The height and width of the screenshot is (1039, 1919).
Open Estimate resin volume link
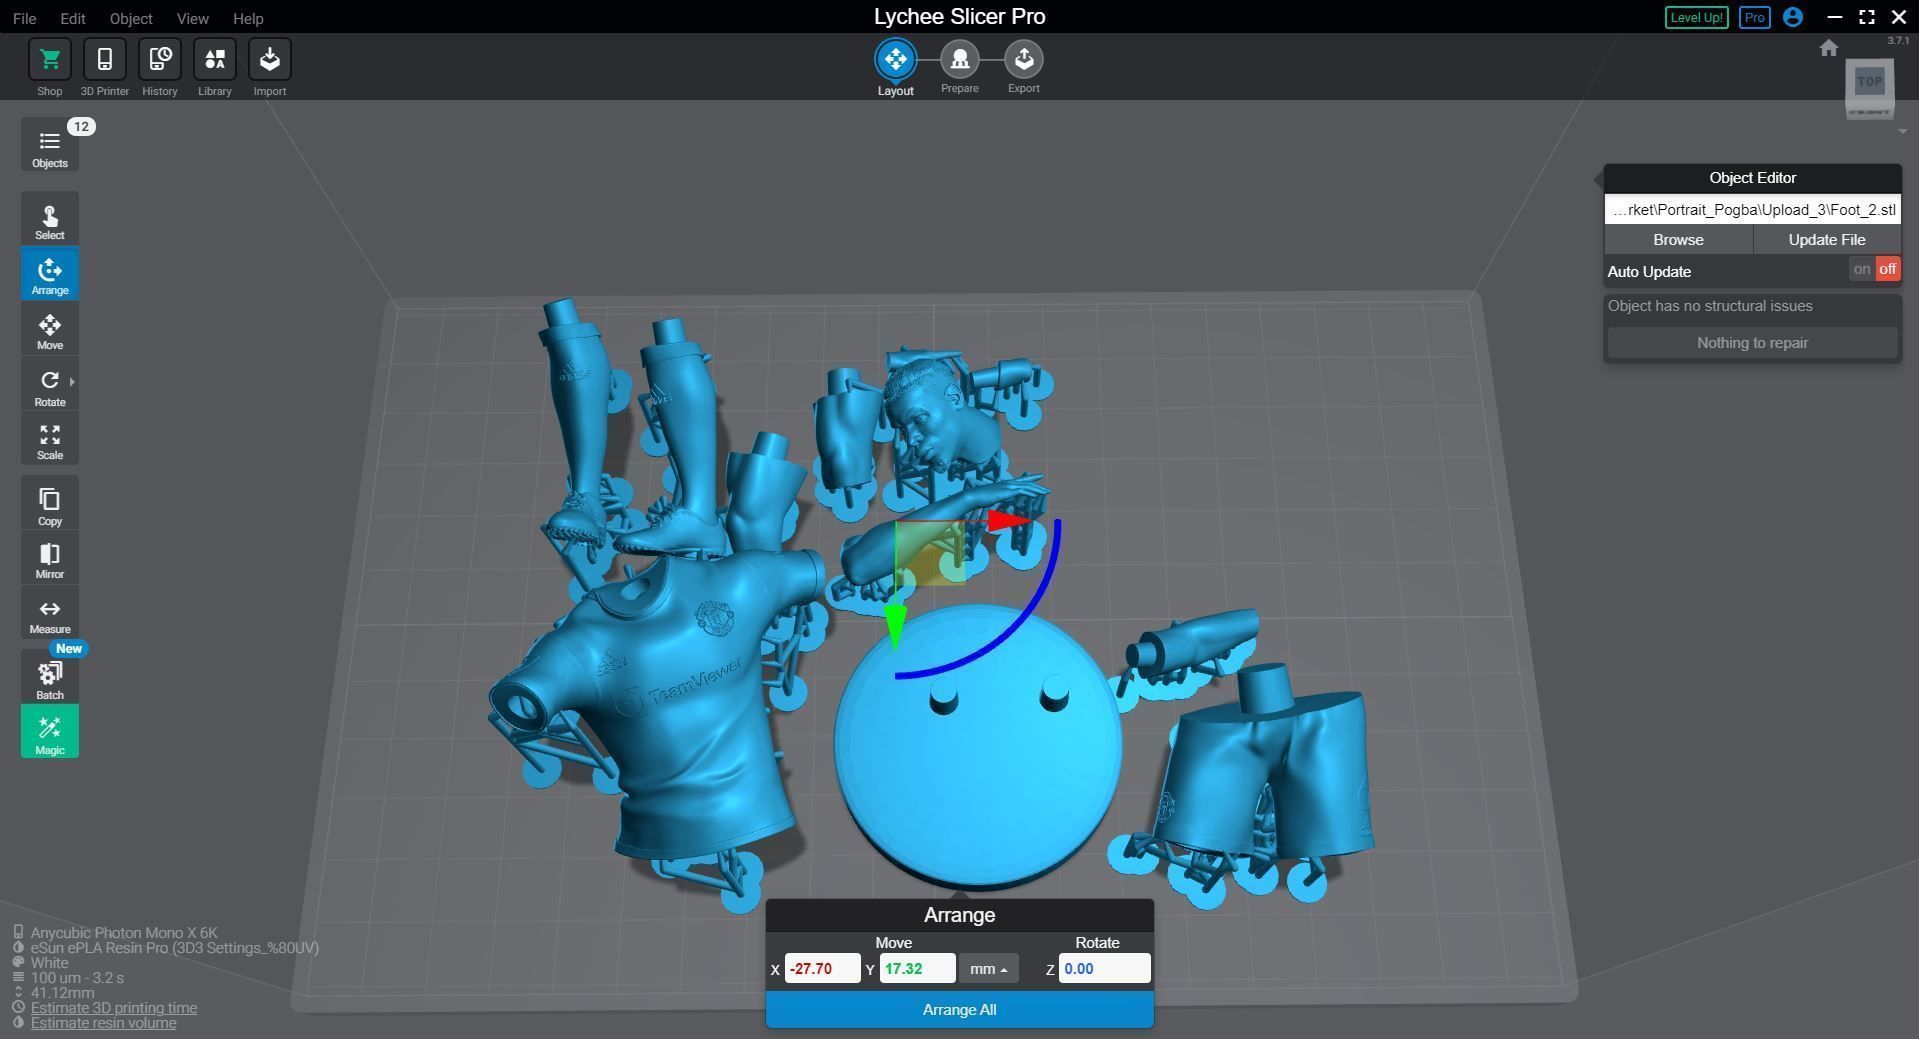[x=103, y=1023]
